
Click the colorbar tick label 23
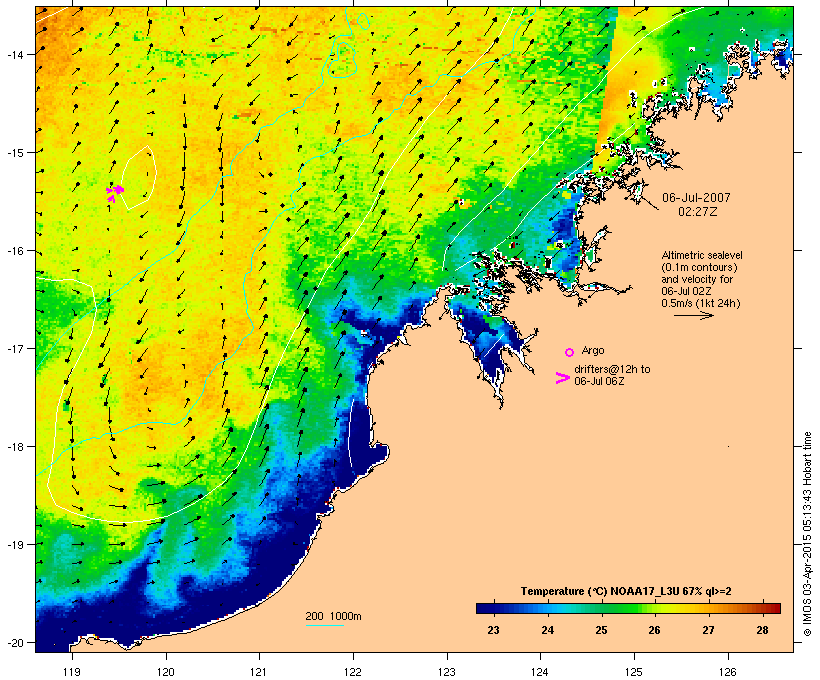493,630
